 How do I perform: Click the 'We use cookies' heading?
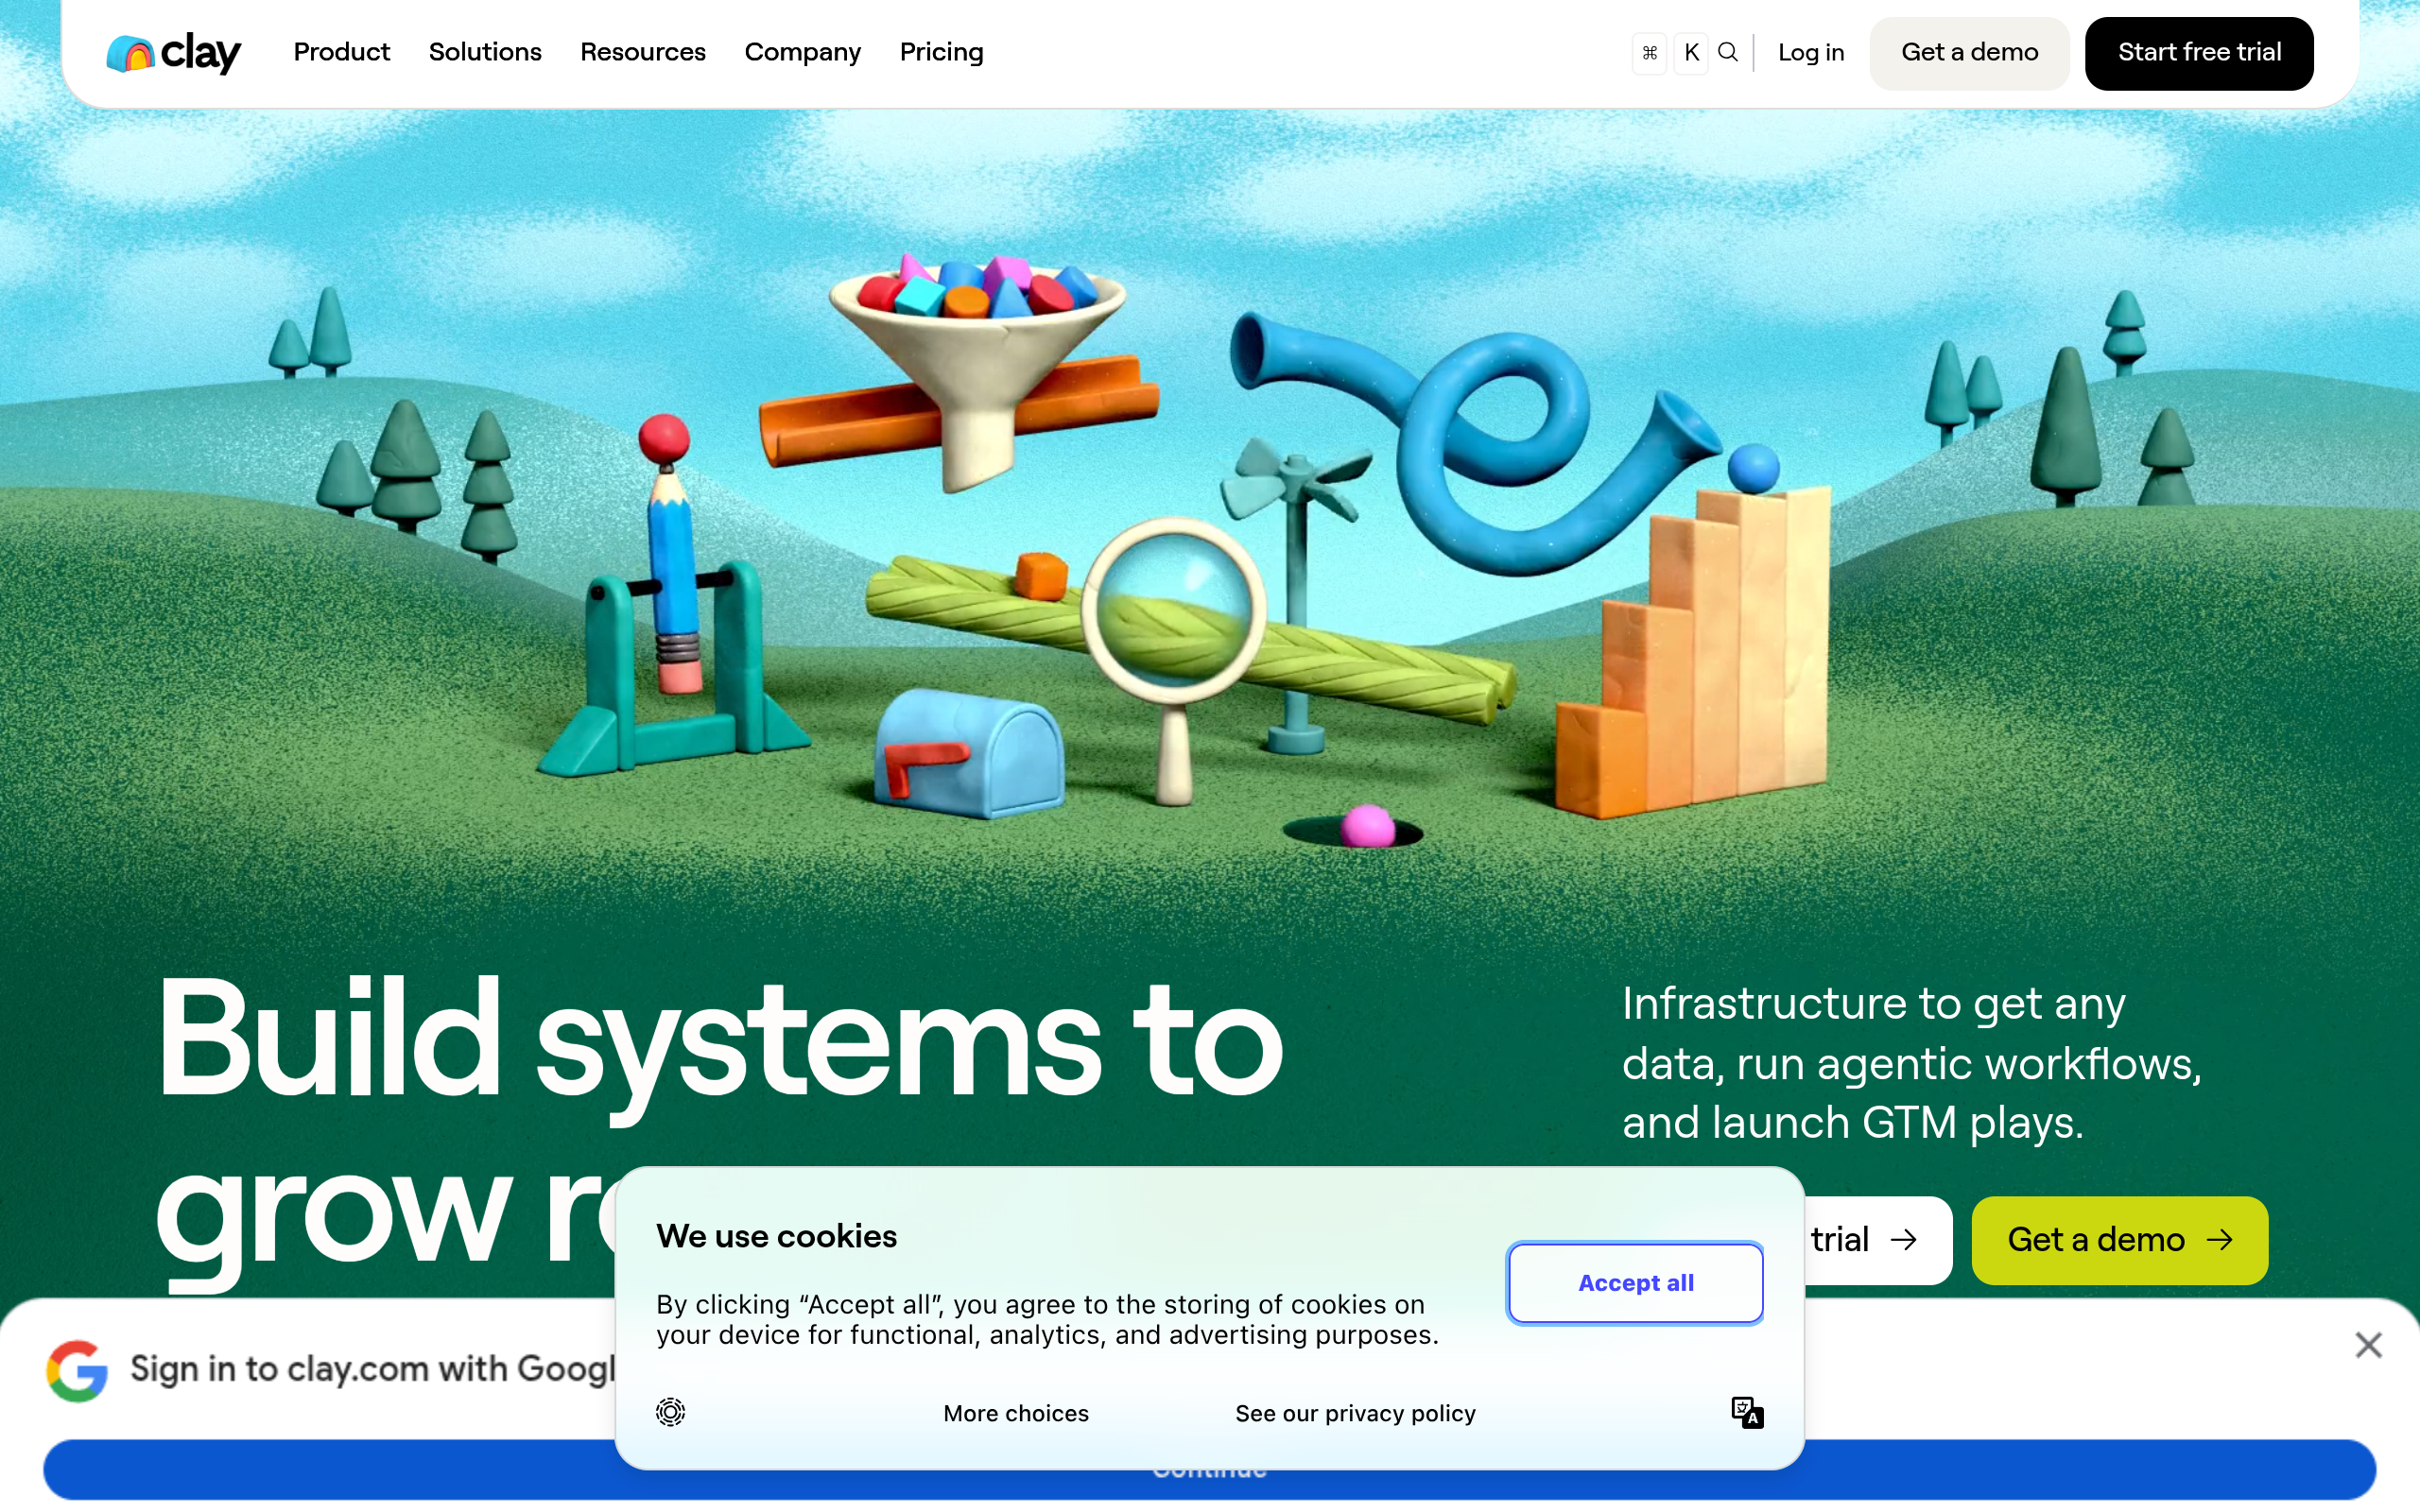pos(776,1236)
